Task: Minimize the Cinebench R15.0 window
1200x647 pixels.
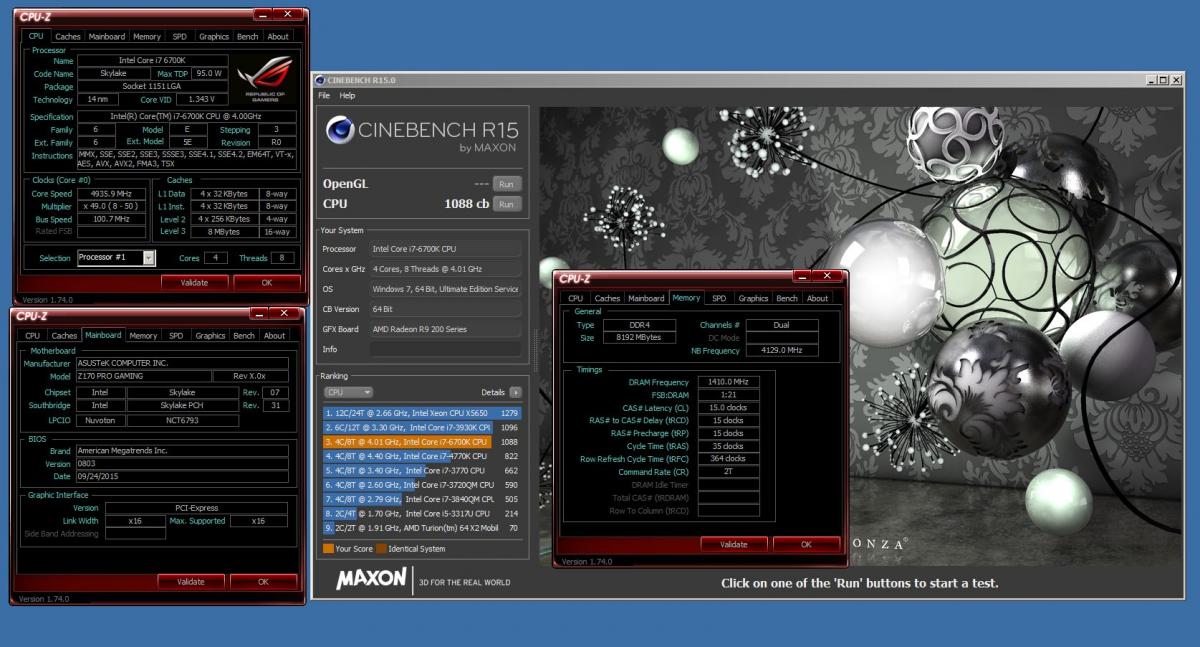Action: click(1153, 80)
